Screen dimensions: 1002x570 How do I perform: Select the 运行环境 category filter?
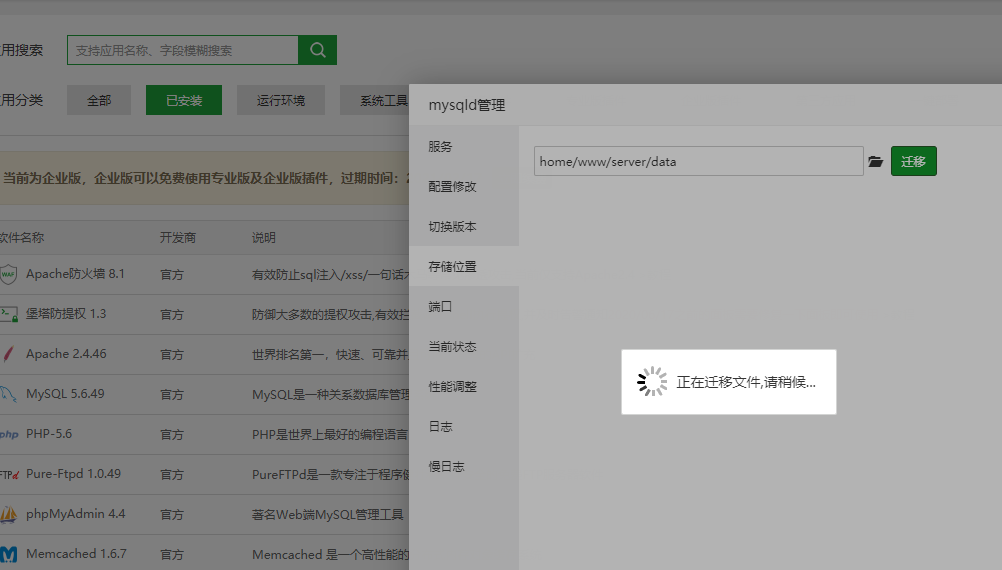pyautogui.click(x=281, y=100)
